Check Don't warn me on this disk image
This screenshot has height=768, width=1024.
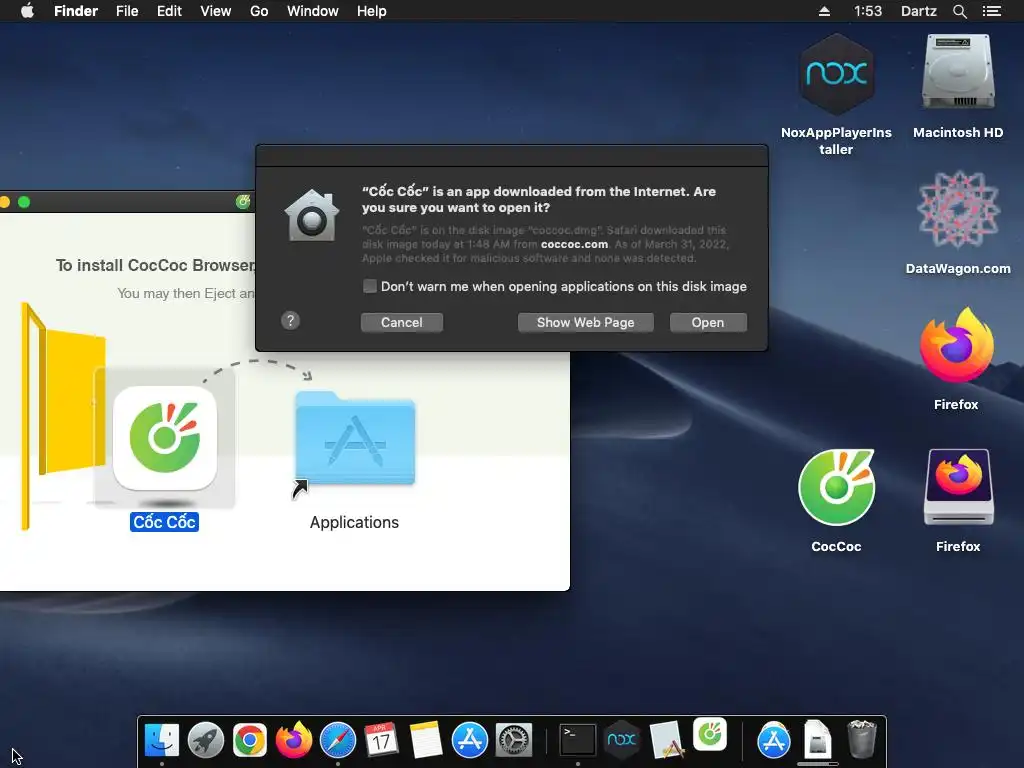click(370, 286)
